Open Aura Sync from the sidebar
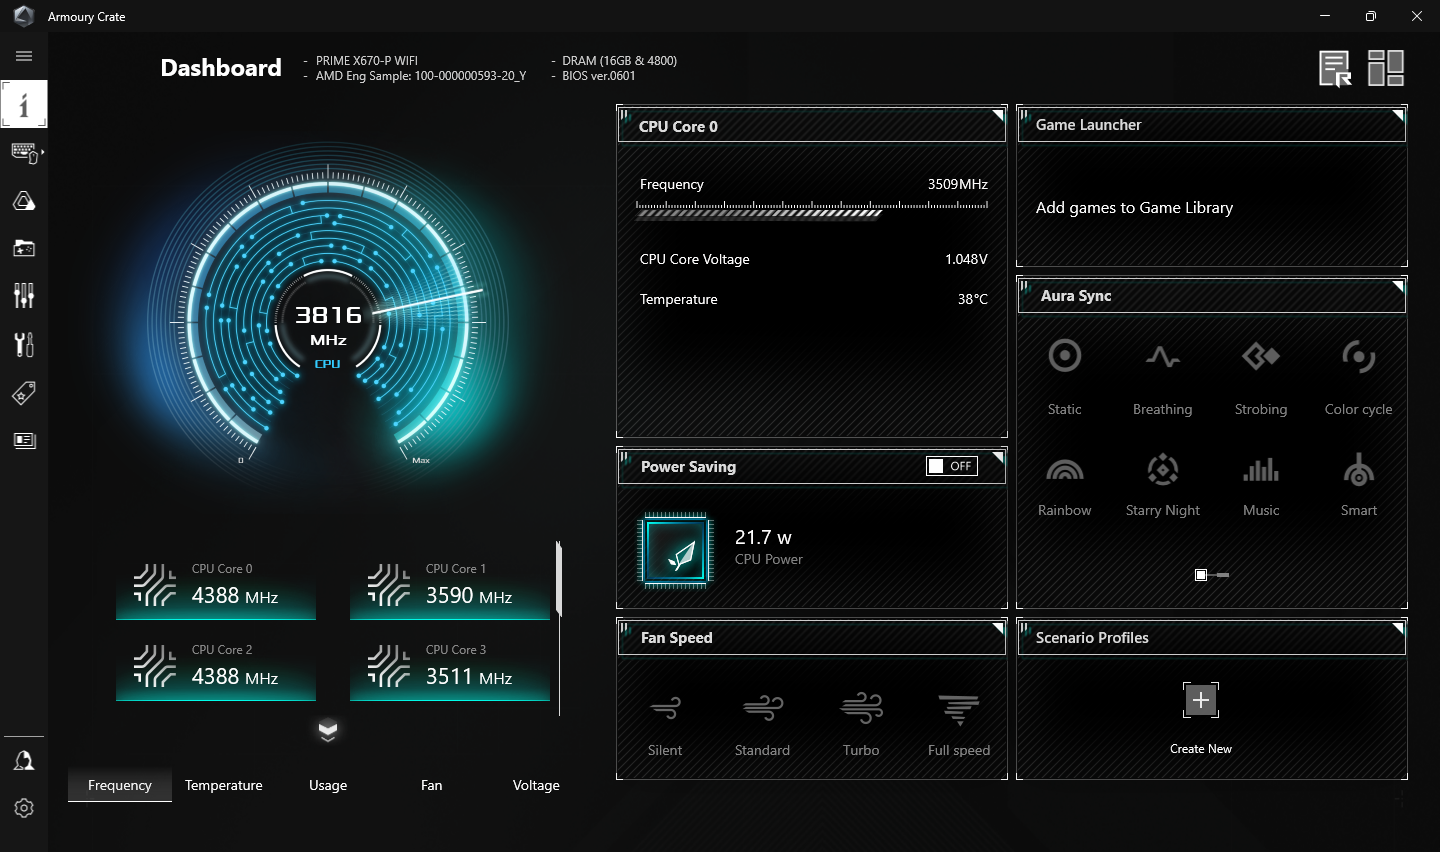The width and height of the screenshot is (1440, 852). point(24,201)
